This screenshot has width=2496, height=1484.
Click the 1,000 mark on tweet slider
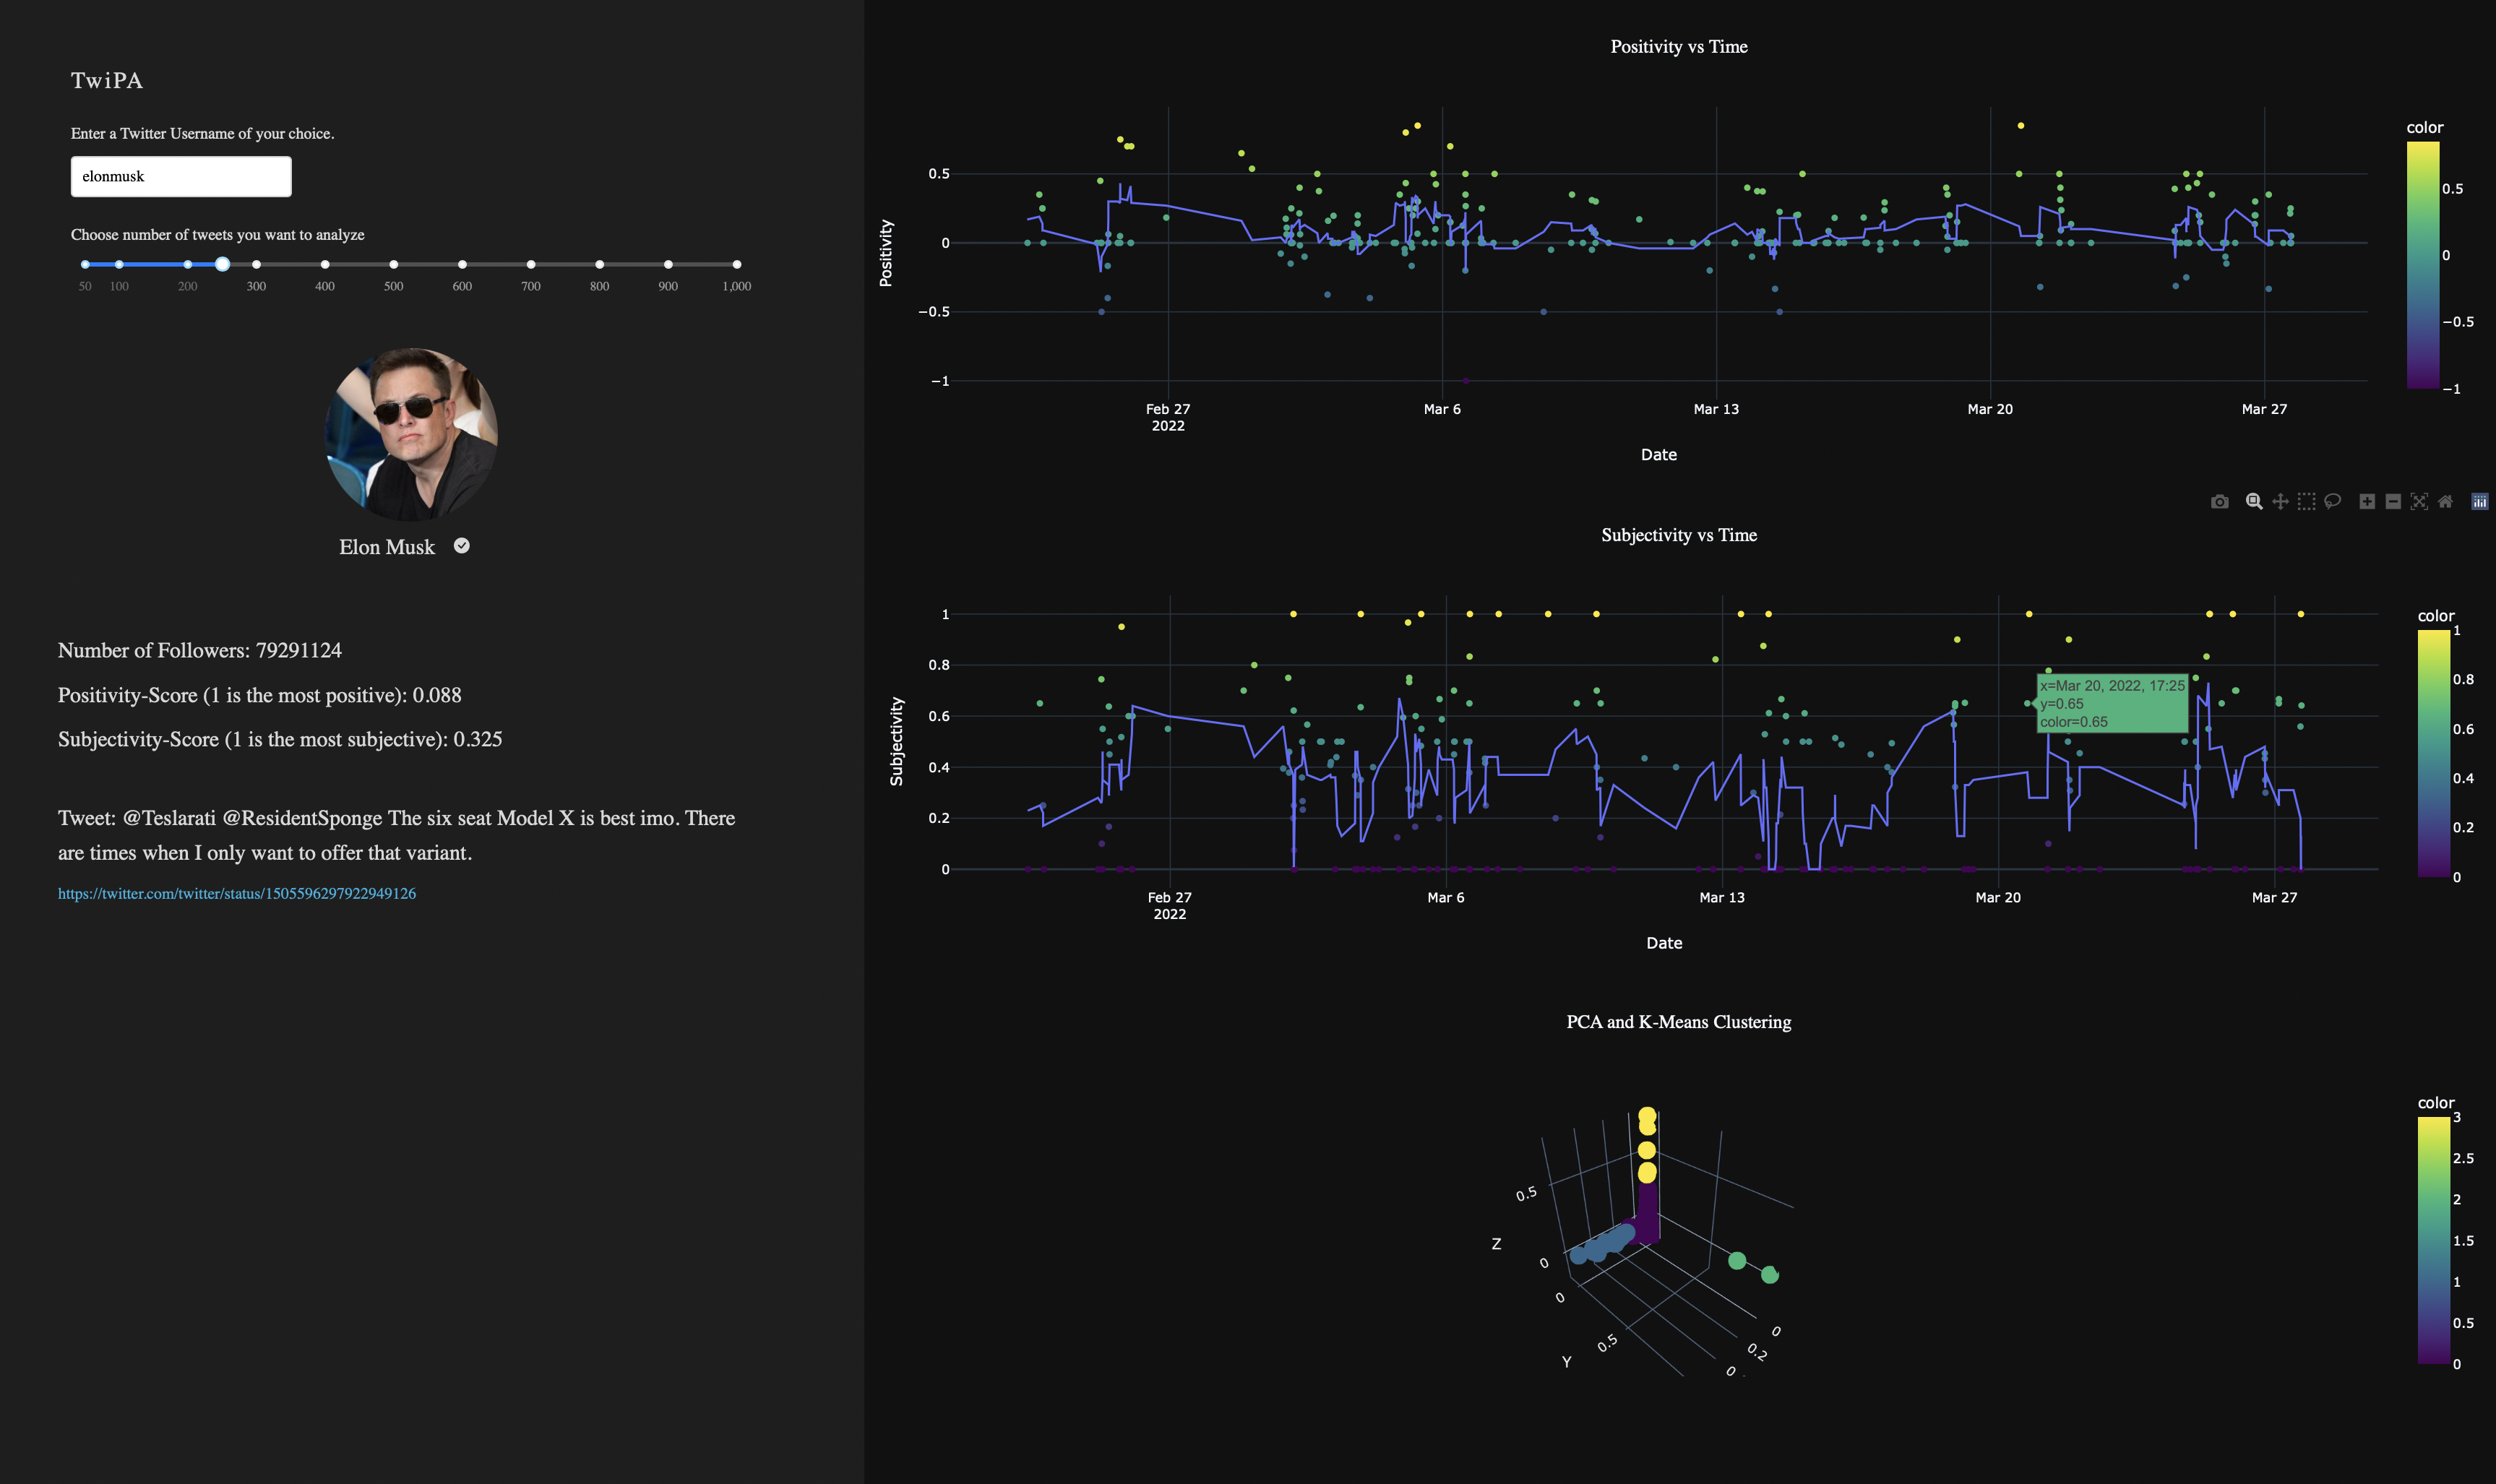pyautogui.click(x=737, y=265)
